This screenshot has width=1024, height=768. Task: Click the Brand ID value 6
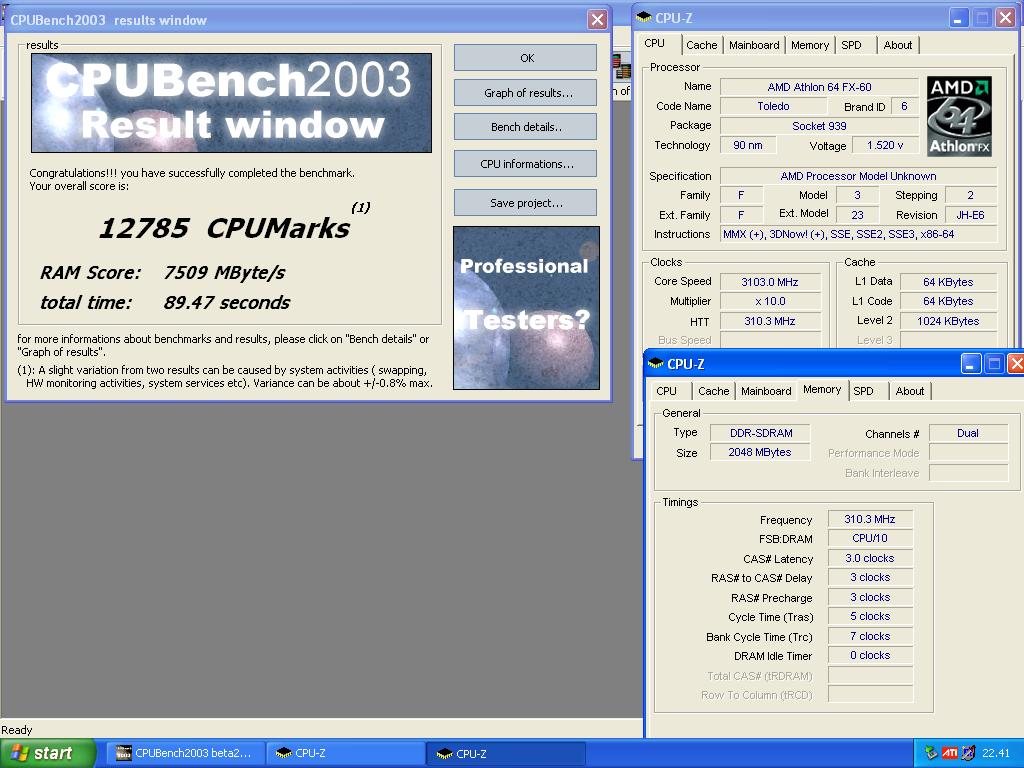tap(904, 106)
